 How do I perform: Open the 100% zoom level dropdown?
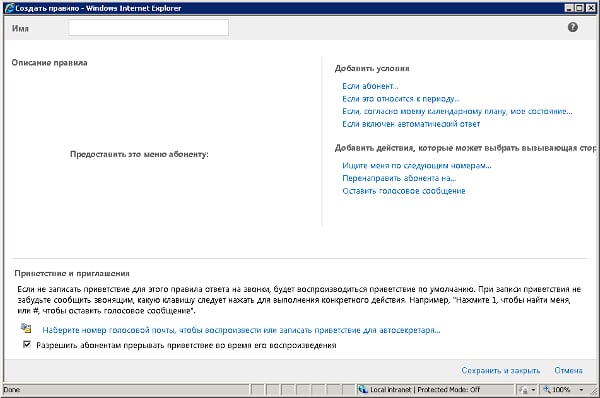pos(581,390)
